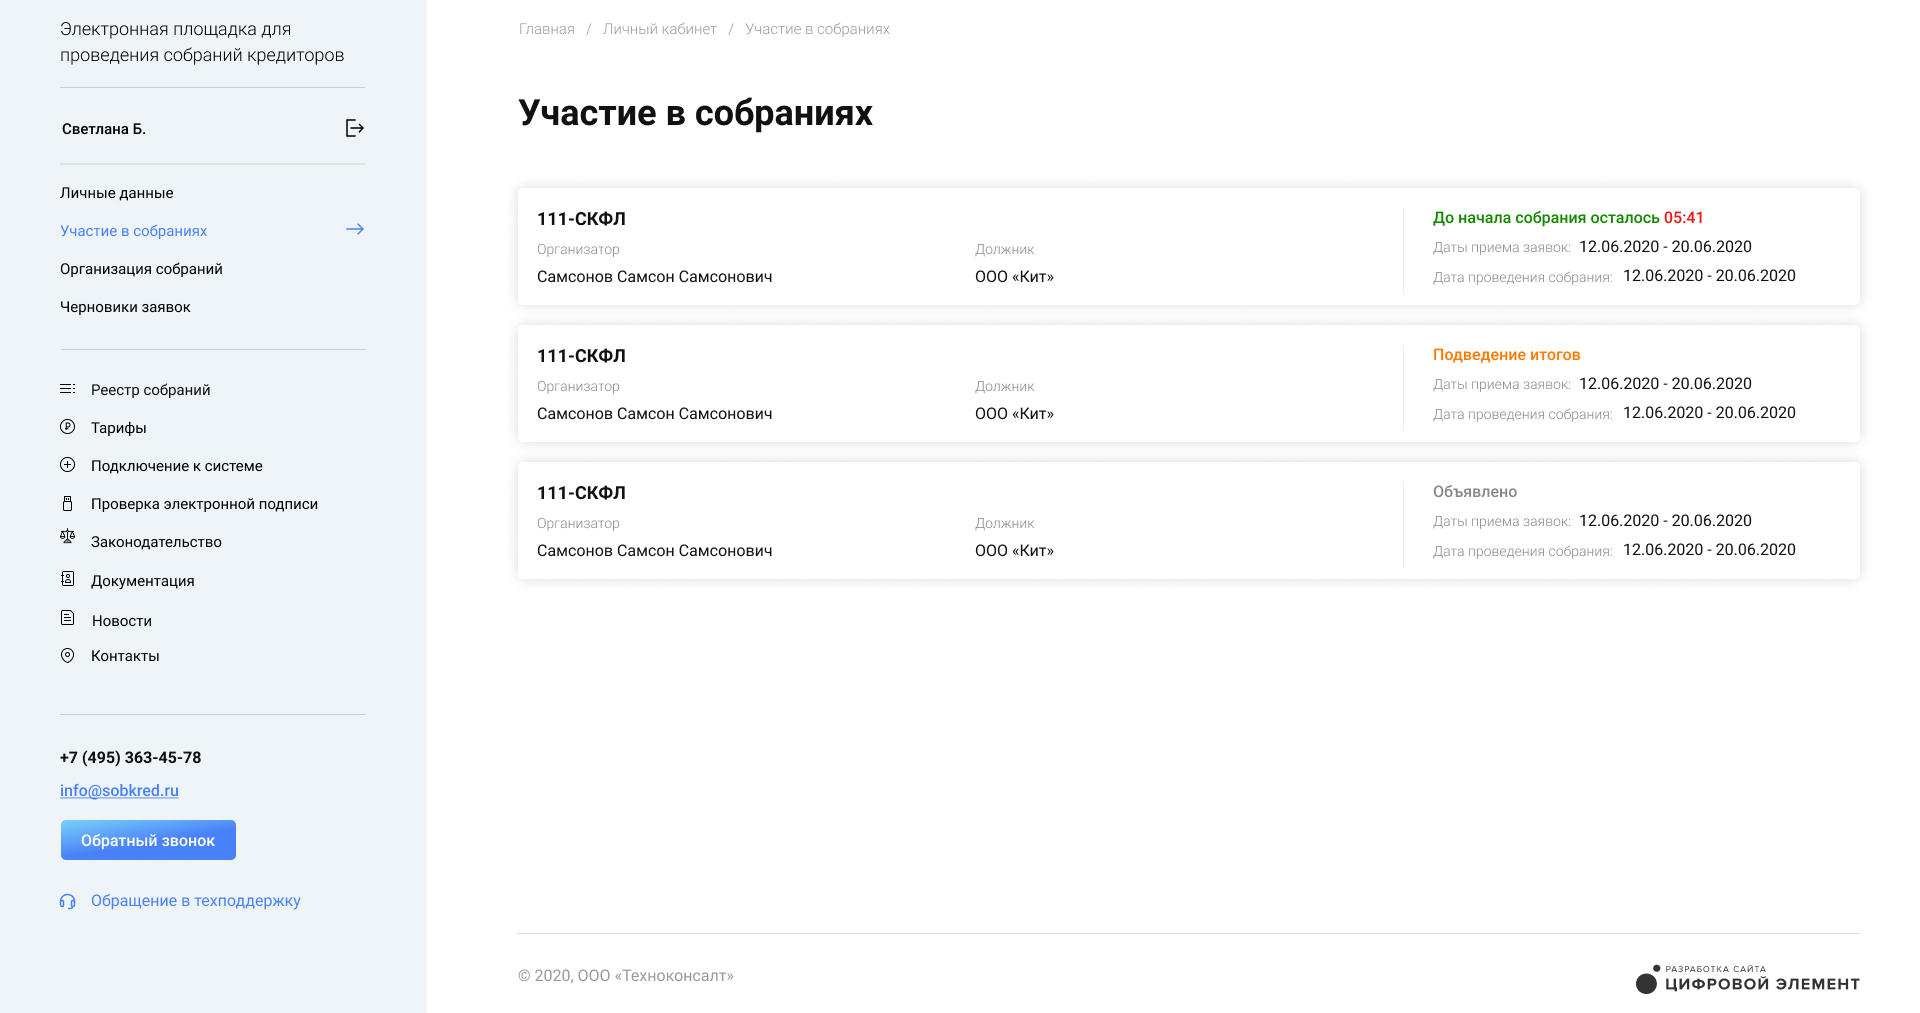Click the plus icon for Подключение к системе
The width and height of the screenshot is (1920, 1013).
pos(67,465)
